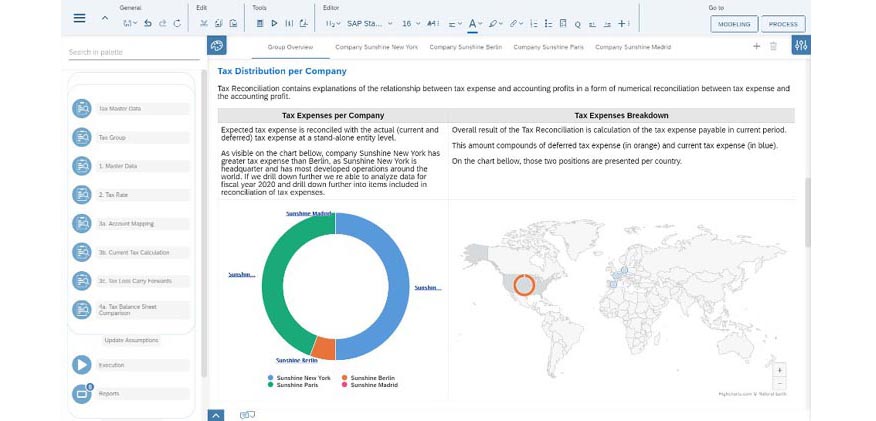876x421 pixels.
Task: Zoom out on the world map
Action: click(780, 383)
